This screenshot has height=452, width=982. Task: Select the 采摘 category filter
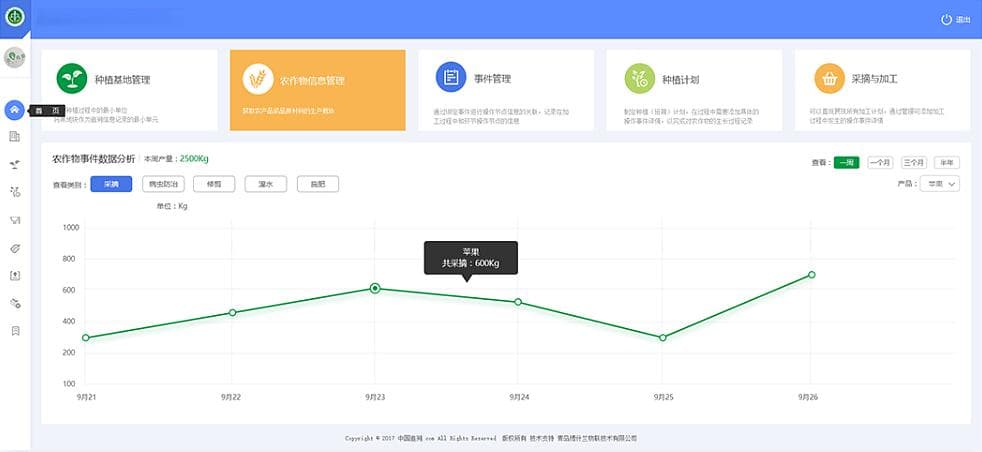point(111,184)
